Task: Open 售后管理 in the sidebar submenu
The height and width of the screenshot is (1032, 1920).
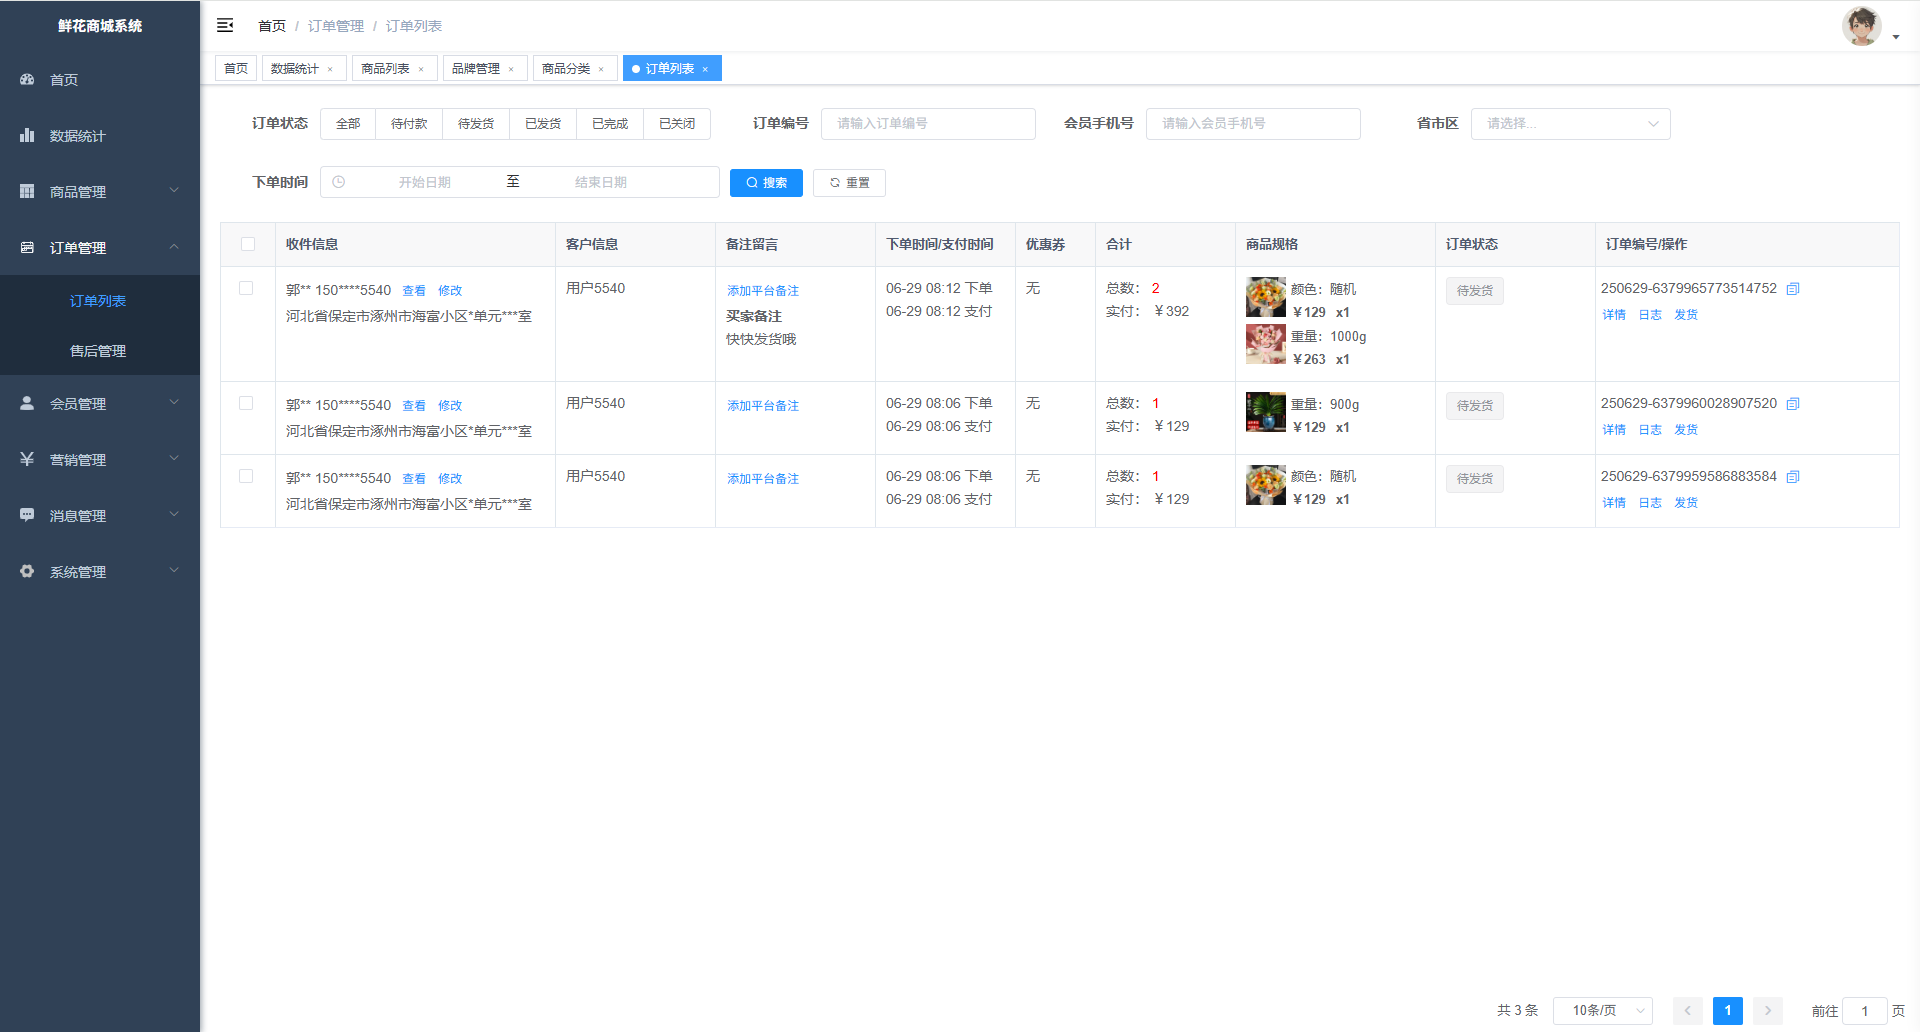Action: click(98, 351)
